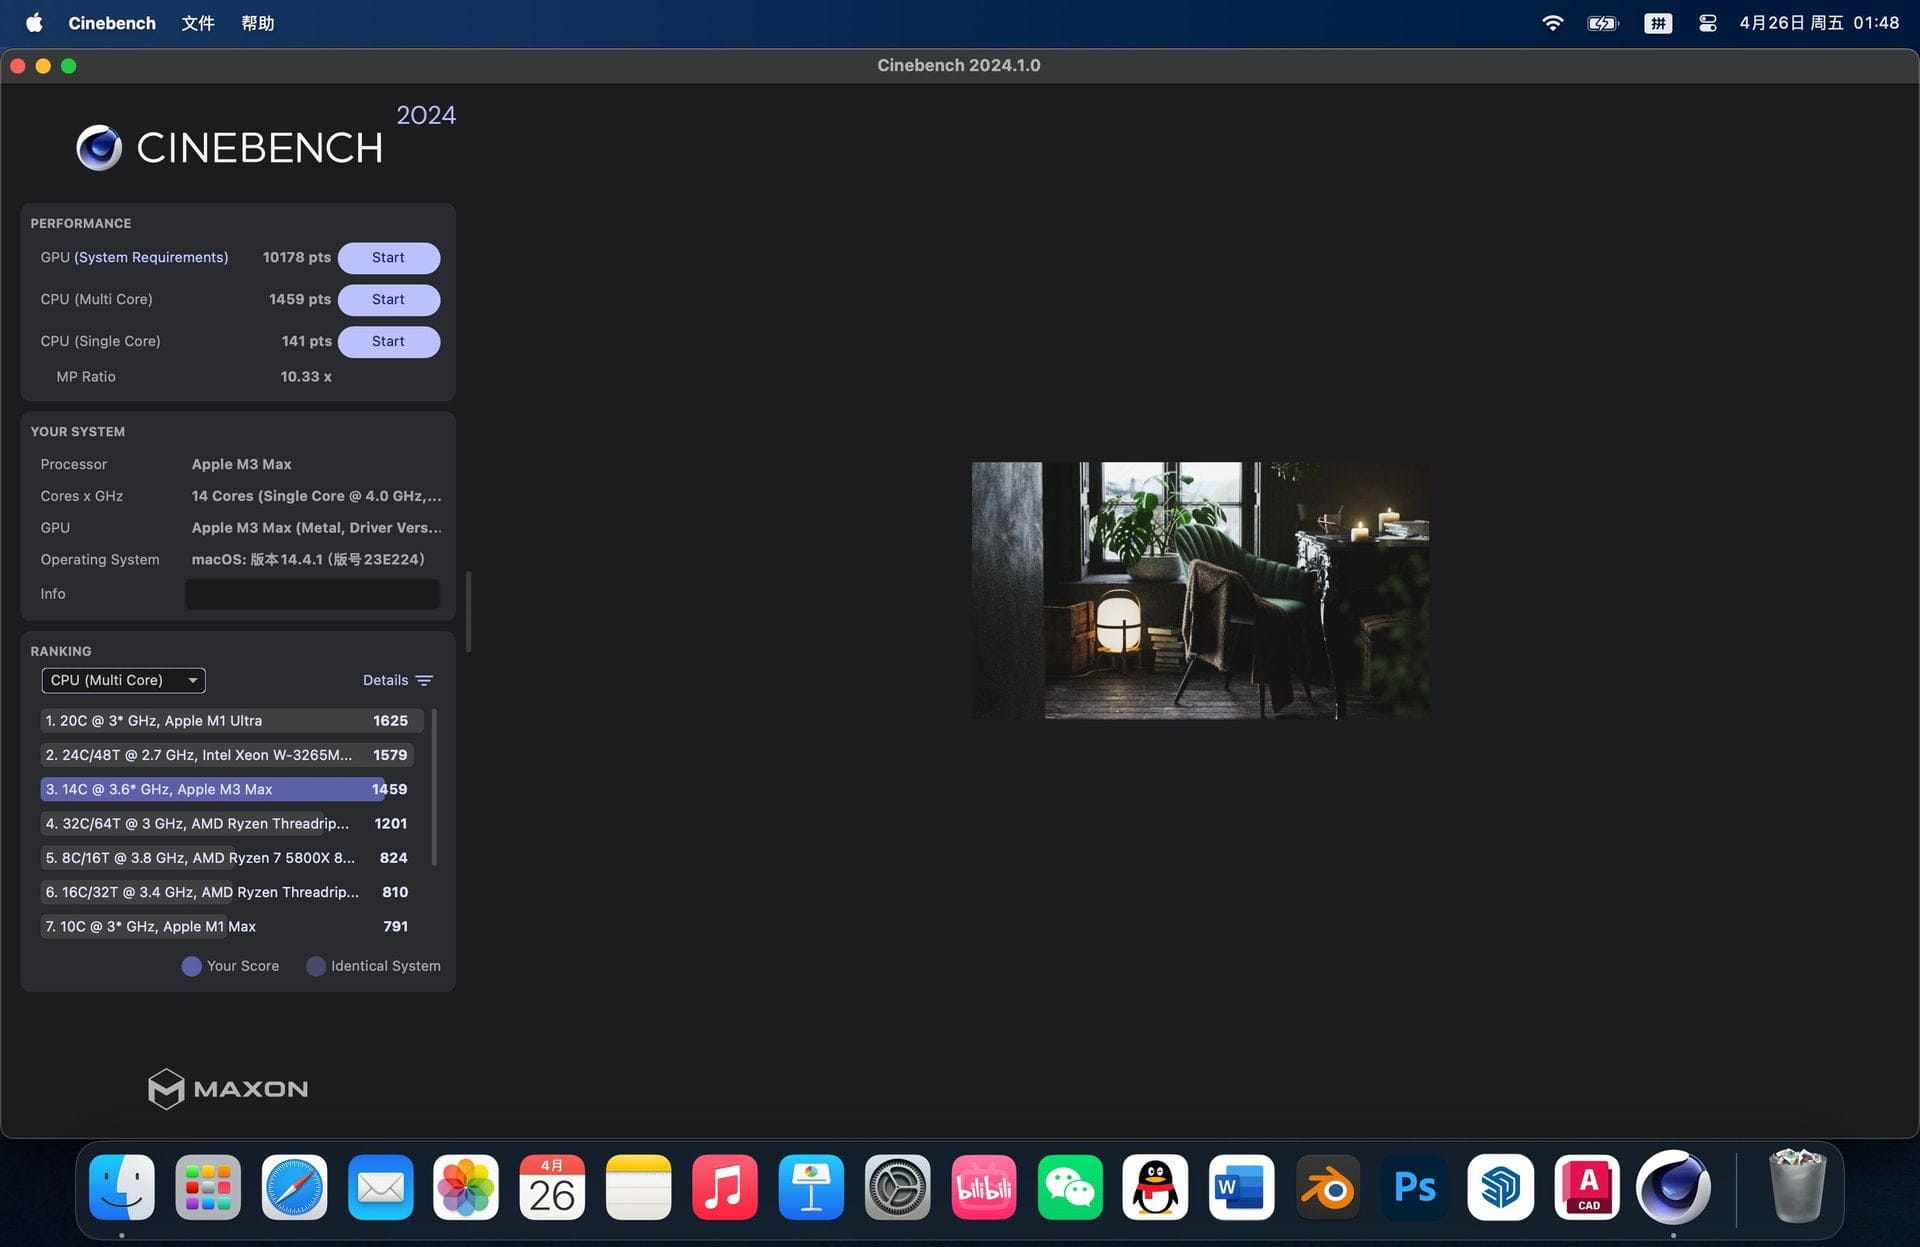This screenshot has height=1247, width=1920.
Task: Open the Notes app icon
Action: coord(638,1187)
